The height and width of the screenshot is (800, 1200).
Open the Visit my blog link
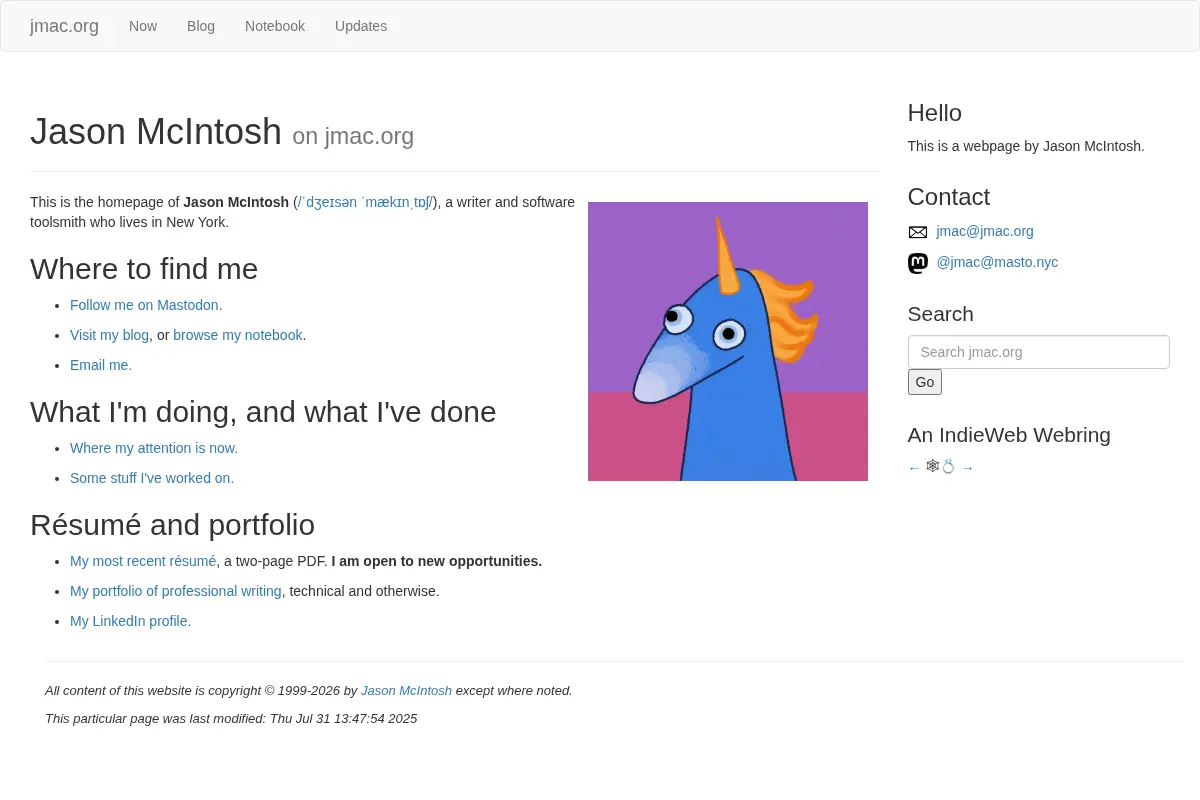[109, 335]
